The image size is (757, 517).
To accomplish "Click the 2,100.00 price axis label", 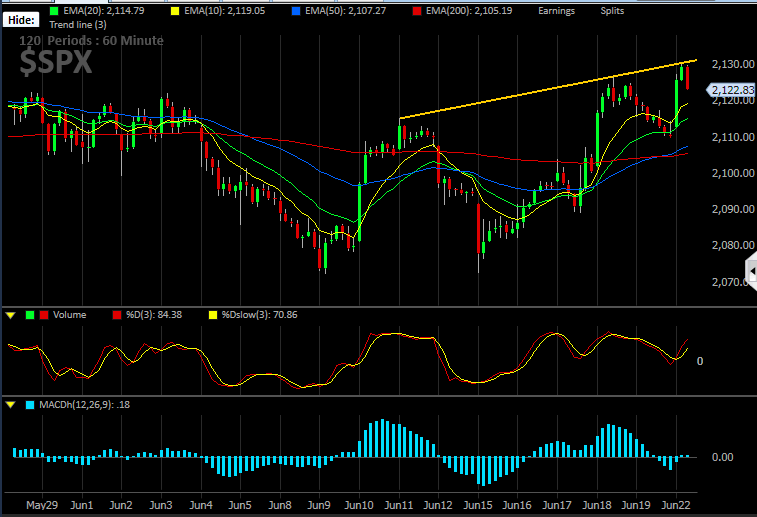I will point(733,173).
